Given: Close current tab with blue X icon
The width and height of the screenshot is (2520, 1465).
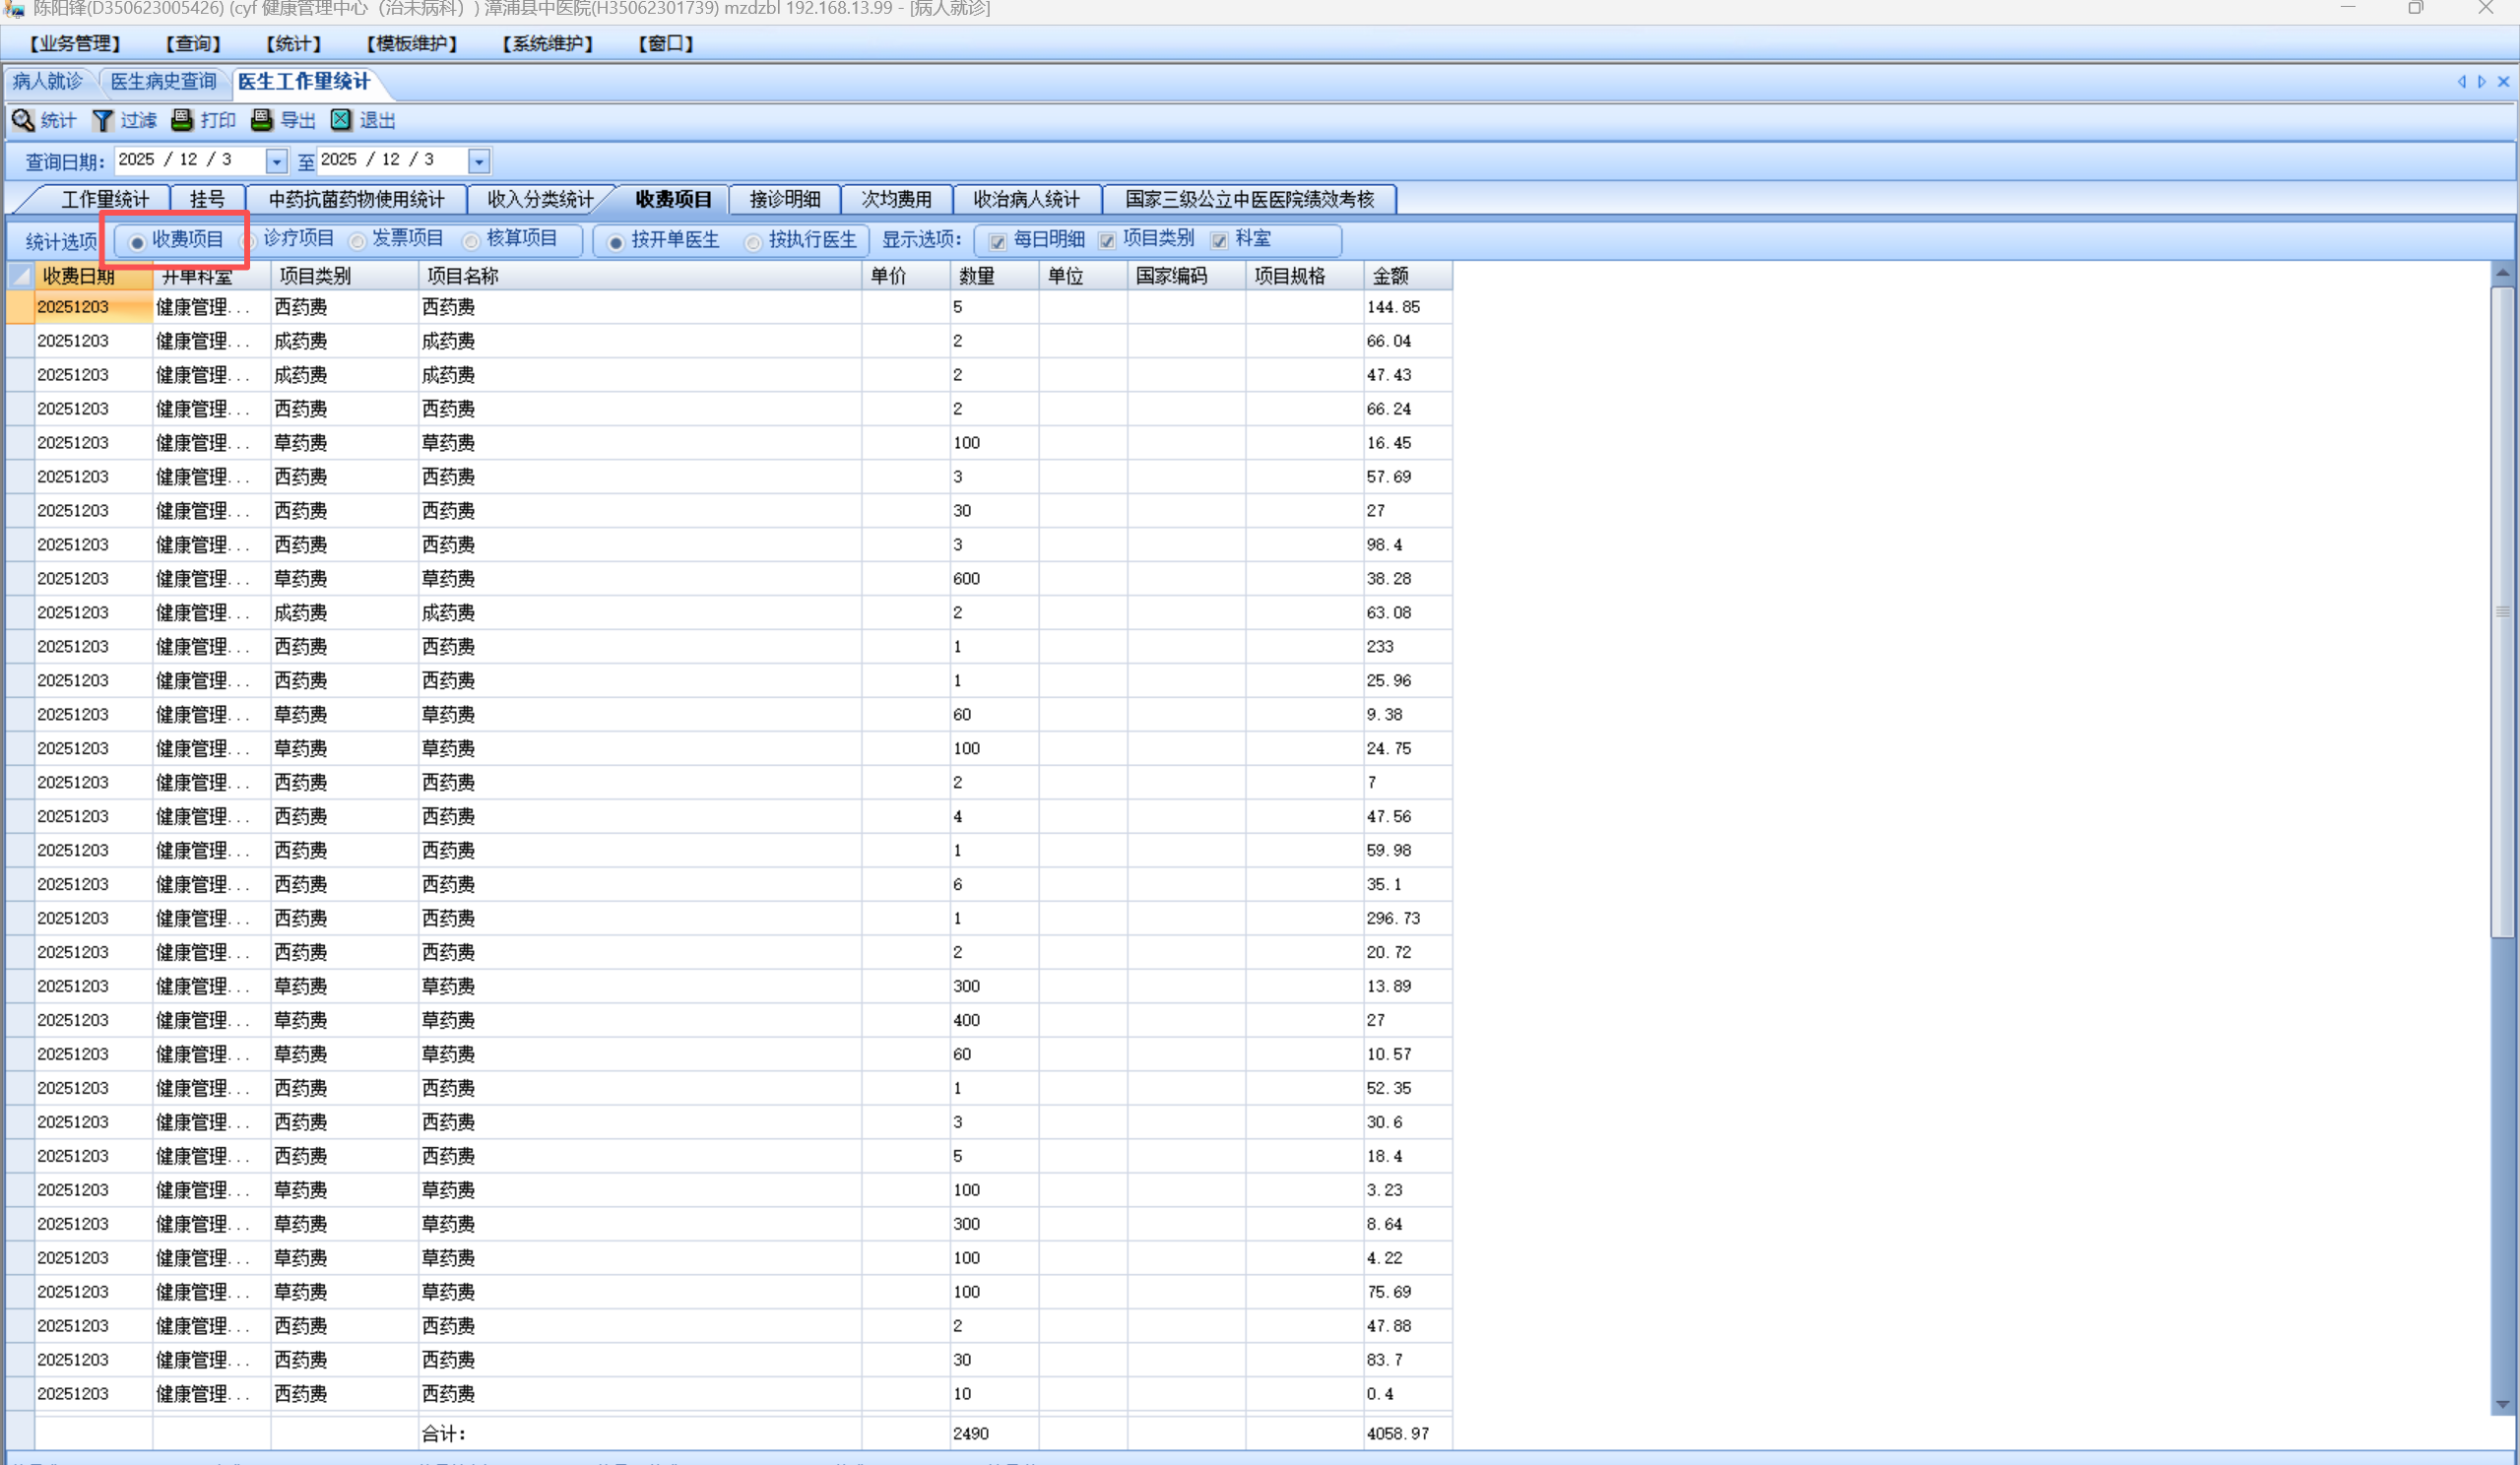Looking at the screenshot, I should click(x=2503, y=82).
